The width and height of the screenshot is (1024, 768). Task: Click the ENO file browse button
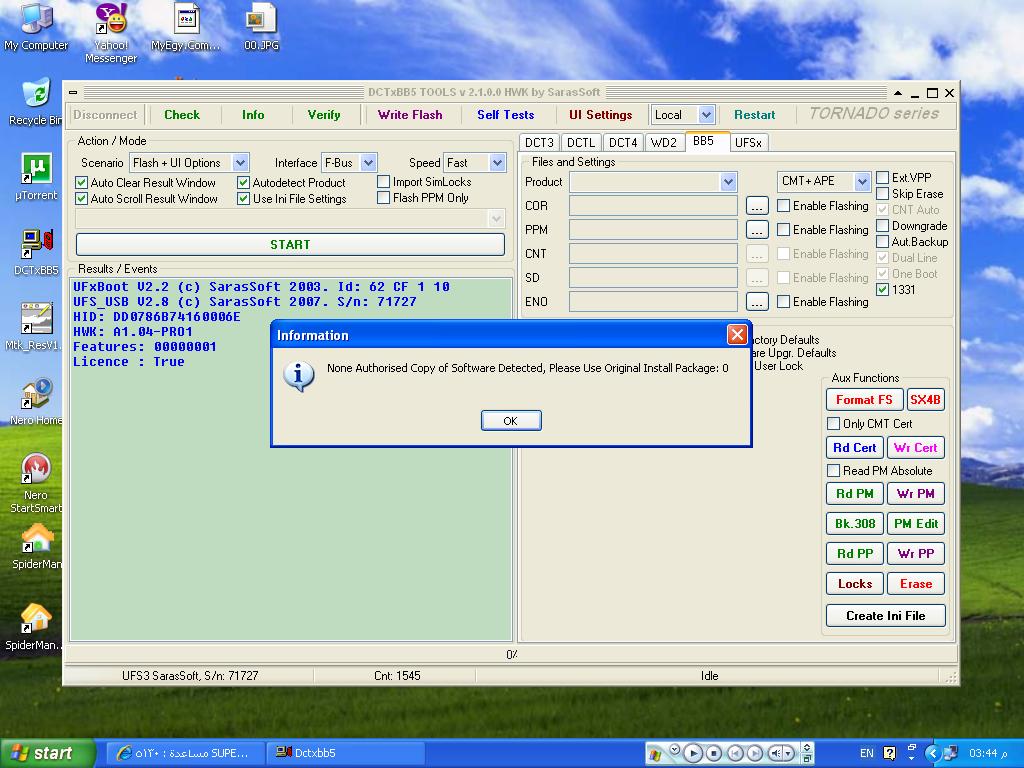(x=756, y=302)
